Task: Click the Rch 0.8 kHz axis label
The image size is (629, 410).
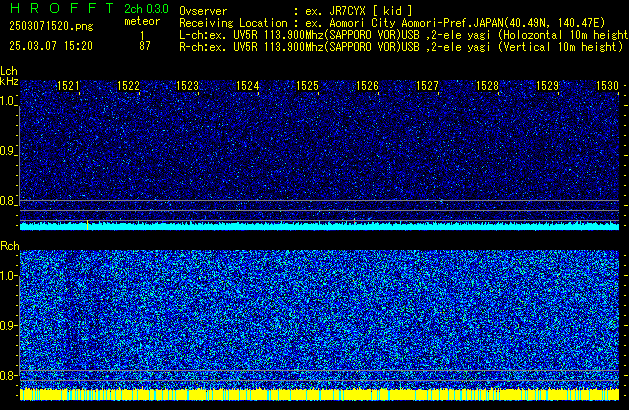Action: [x=7, y=375]
